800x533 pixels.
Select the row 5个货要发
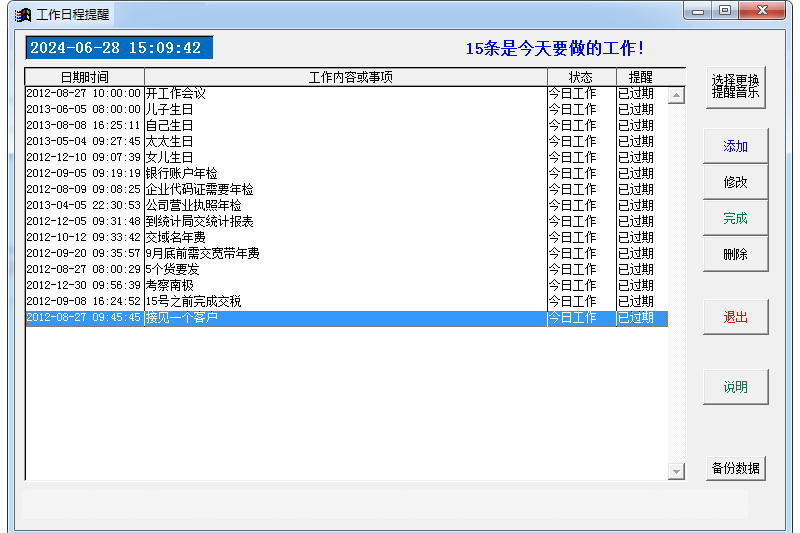(x=346, y=269)
